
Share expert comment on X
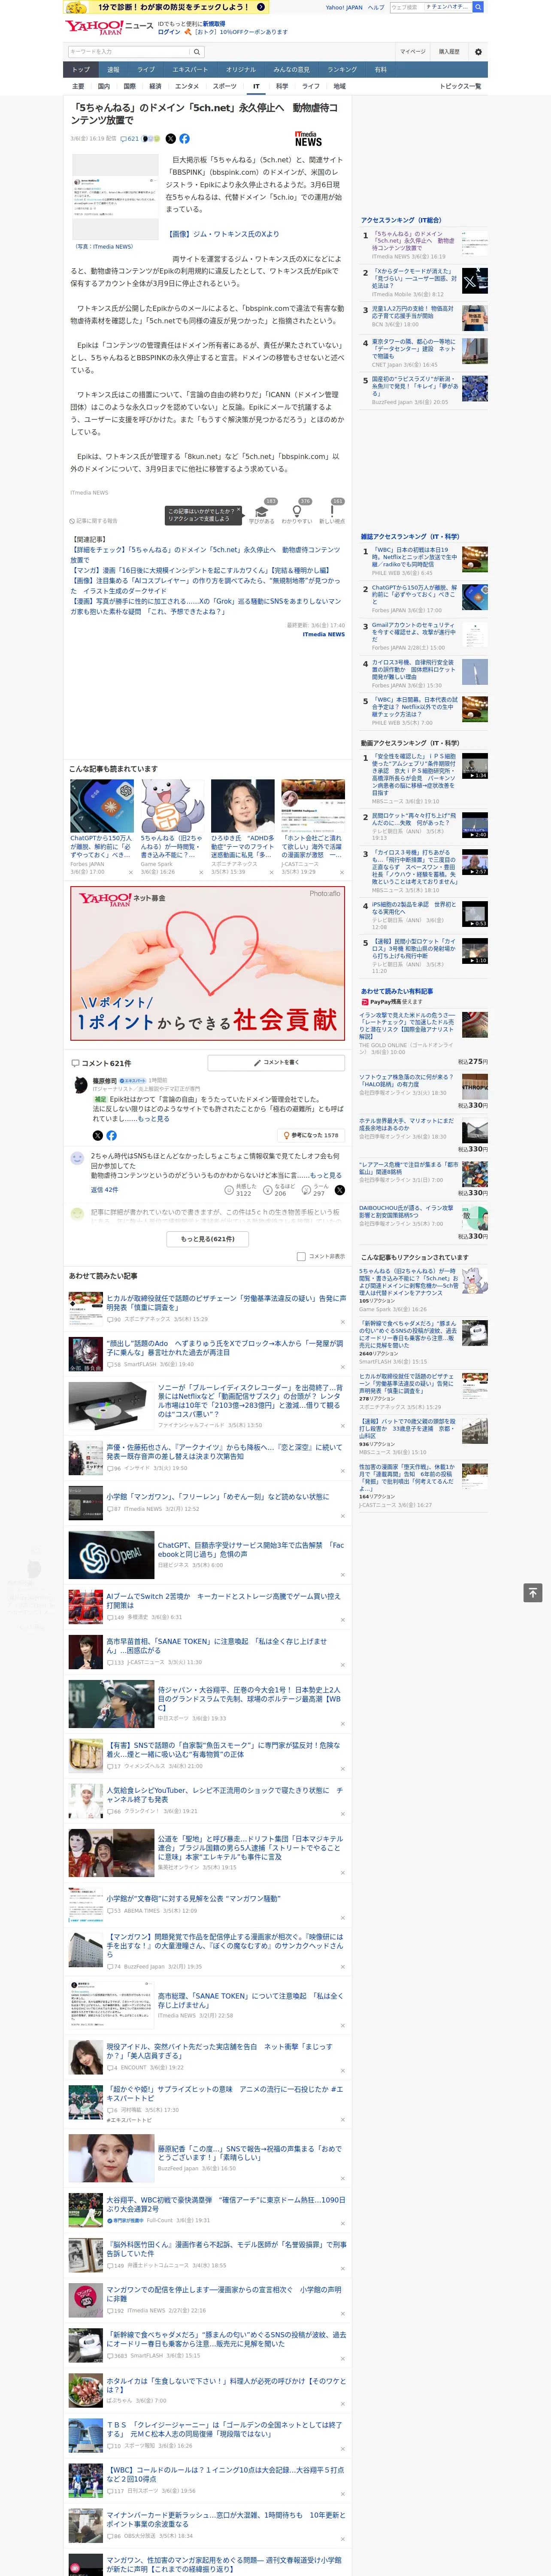click(97, 1135)
